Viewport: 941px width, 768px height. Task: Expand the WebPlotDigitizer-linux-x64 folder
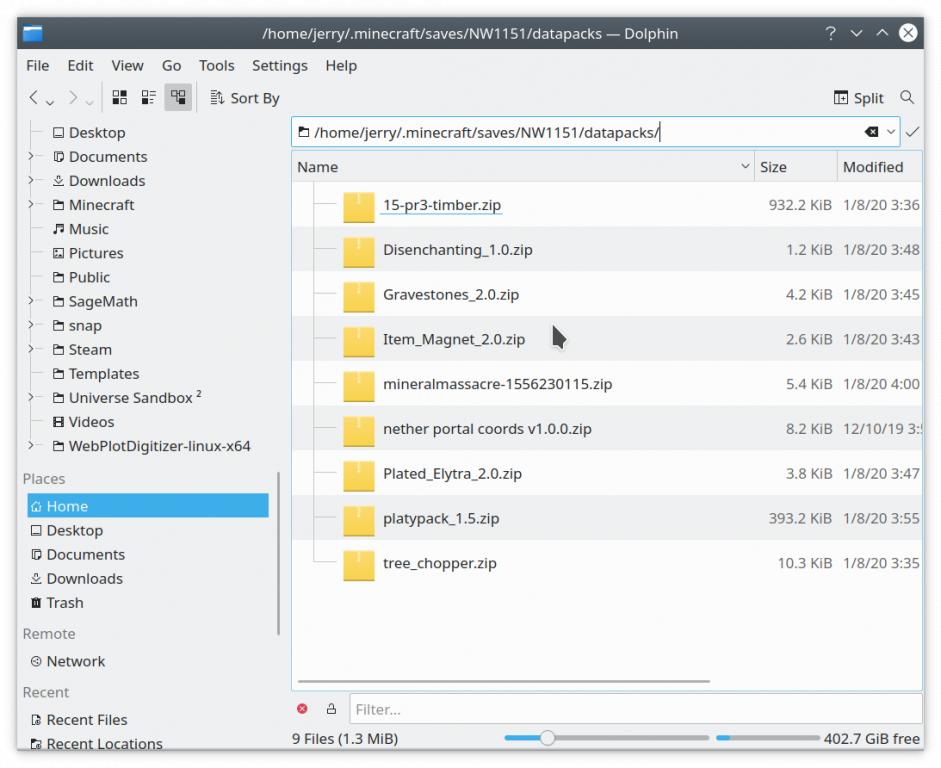click(31, 446)
